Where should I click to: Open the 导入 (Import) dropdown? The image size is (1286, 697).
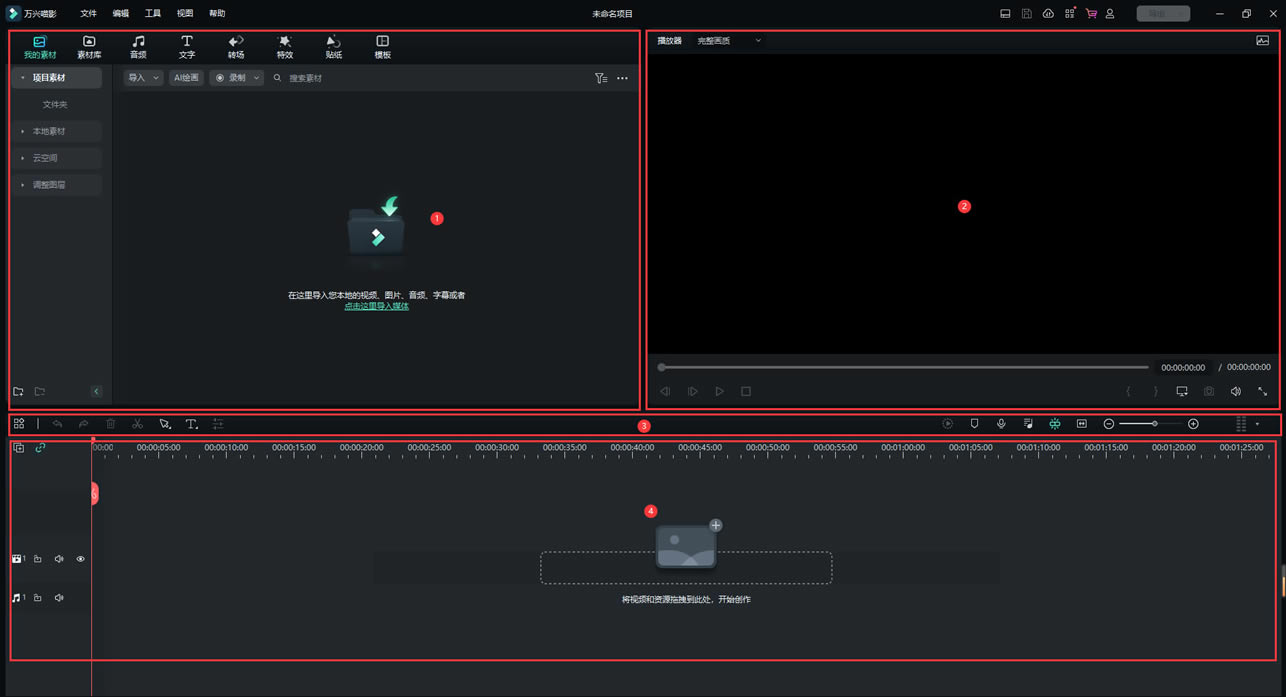point(143,78)
